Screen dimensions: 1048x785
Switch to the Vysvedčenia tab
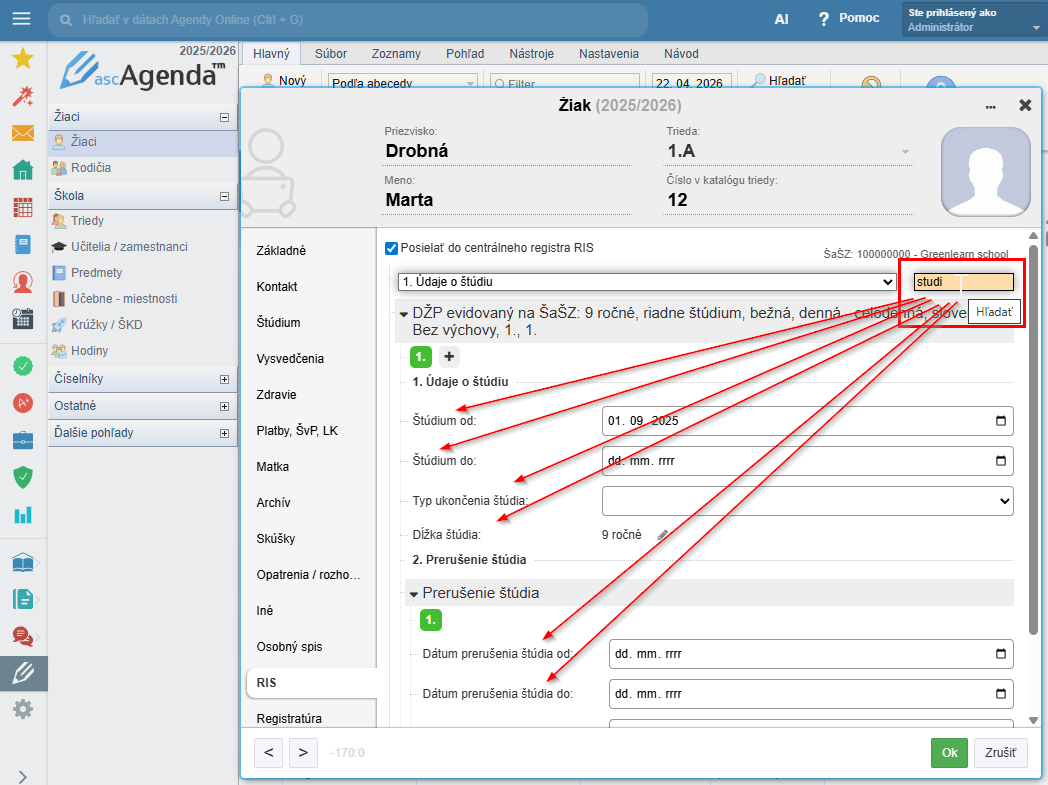pyautogui.click(x=290, y=359)
